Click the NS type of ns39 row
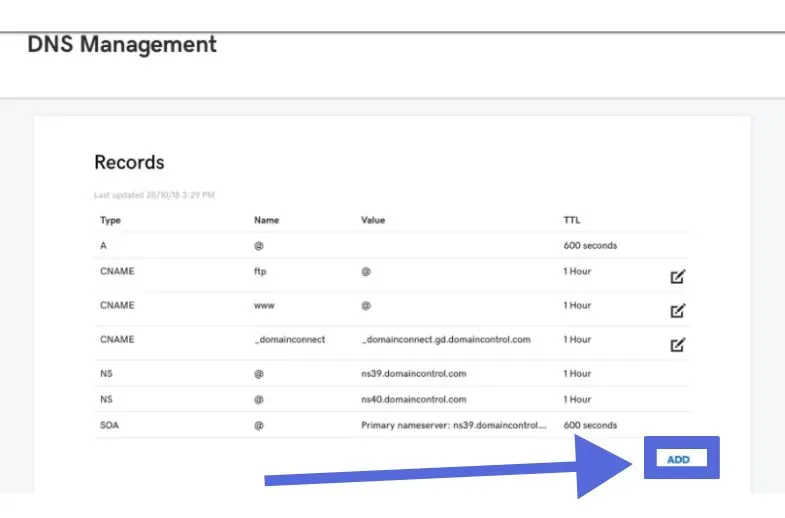The image size is (785, 518). point(106,373)
